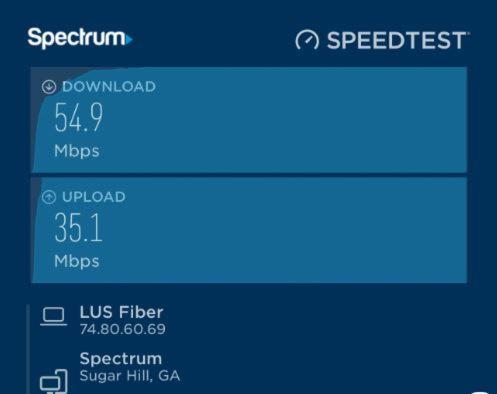Click the blue arrow in the Spectrum logo
This screenshot has height=394, width=497.
tap(129, 39)
